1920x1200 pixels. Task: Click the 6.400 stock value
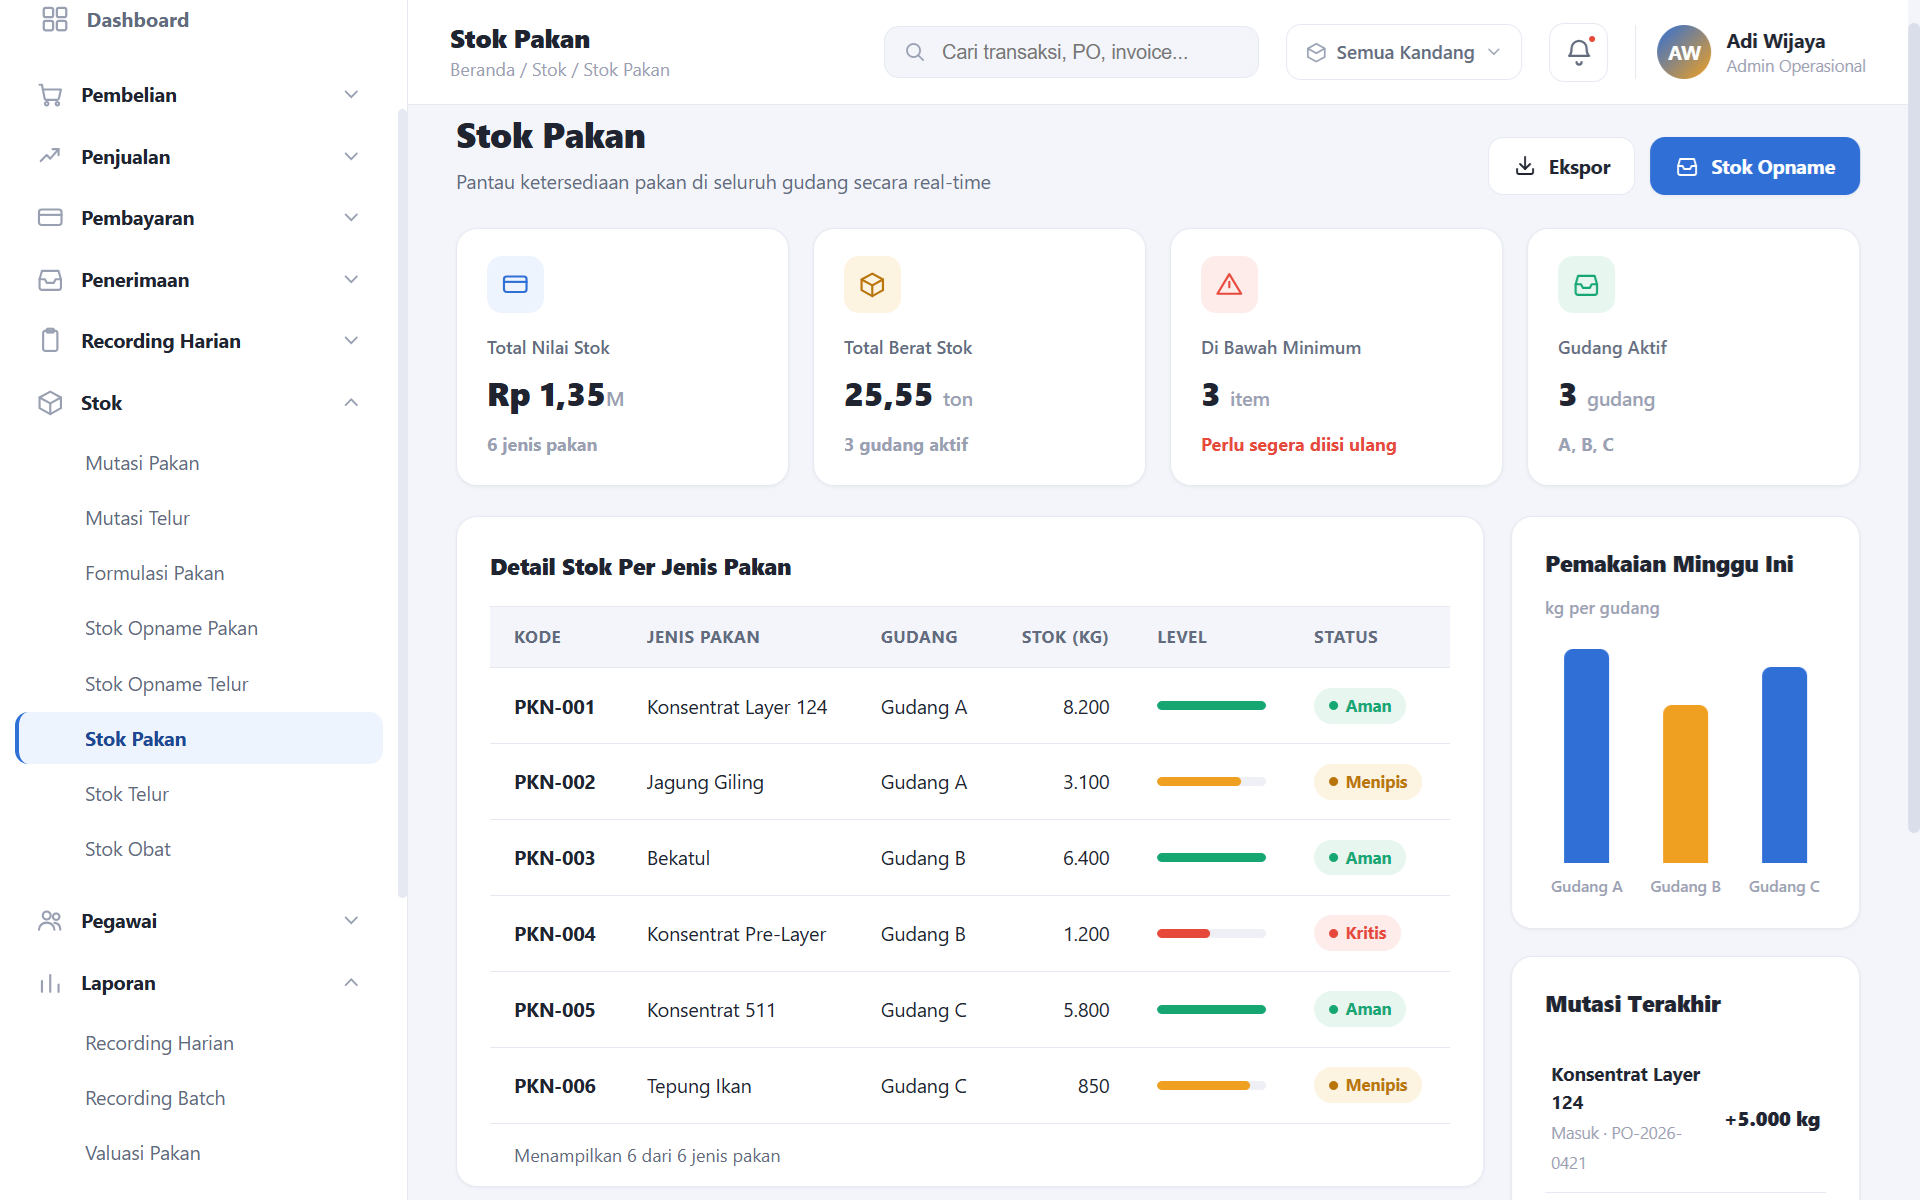point(1086,858)
